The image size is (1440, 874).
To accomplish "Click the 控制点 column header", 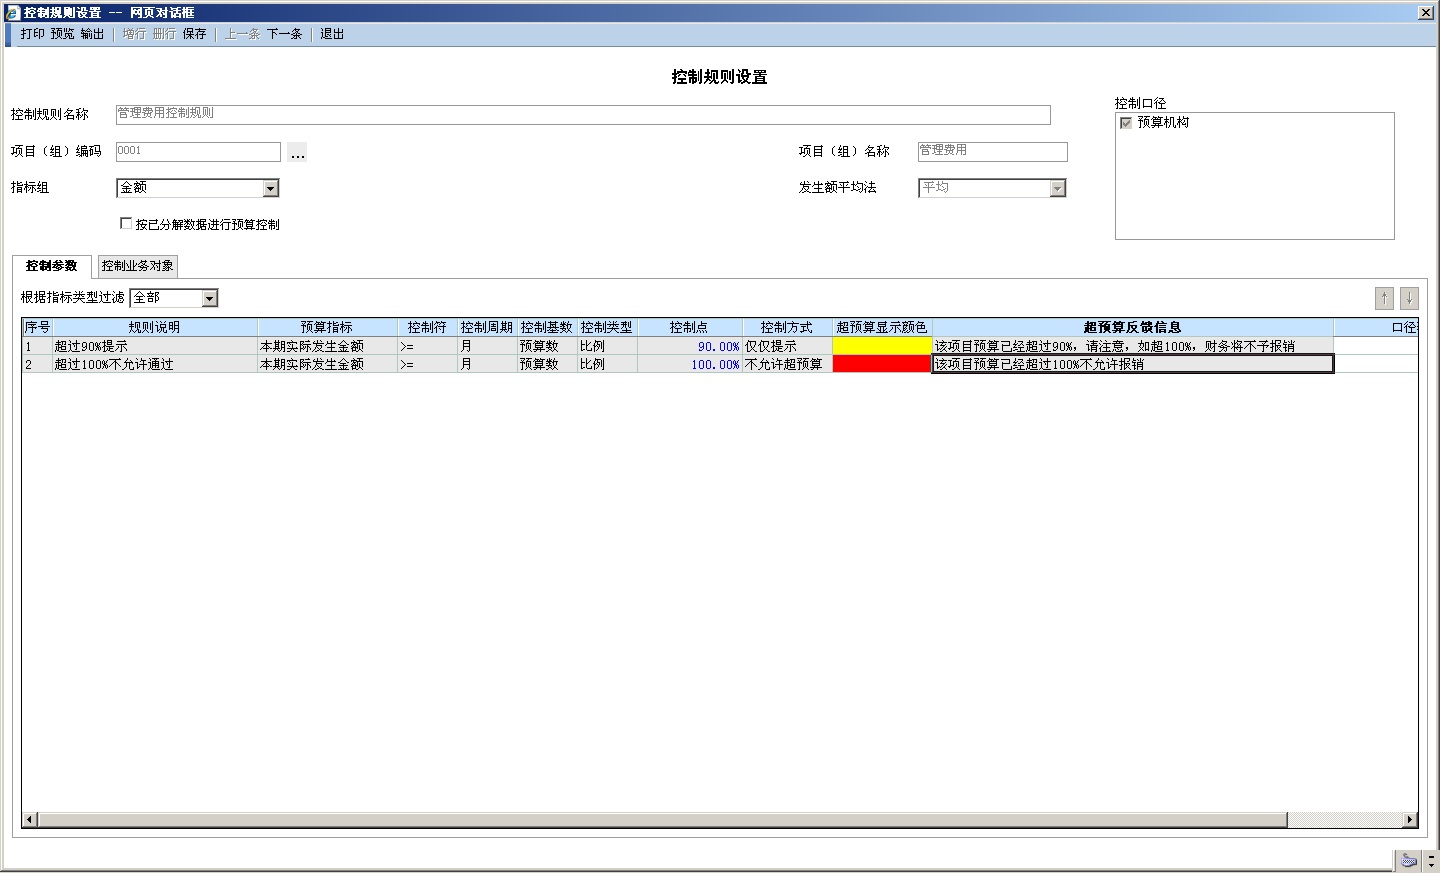I will (x=690, y=327).
